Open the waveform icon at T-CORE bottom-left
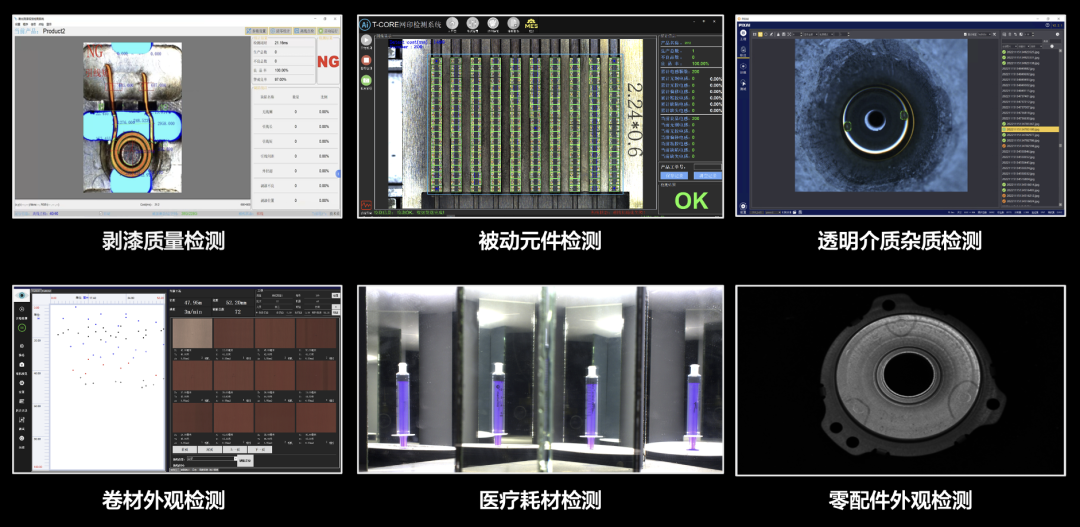This screenshot has height=527, width=1080. [366, 205]
